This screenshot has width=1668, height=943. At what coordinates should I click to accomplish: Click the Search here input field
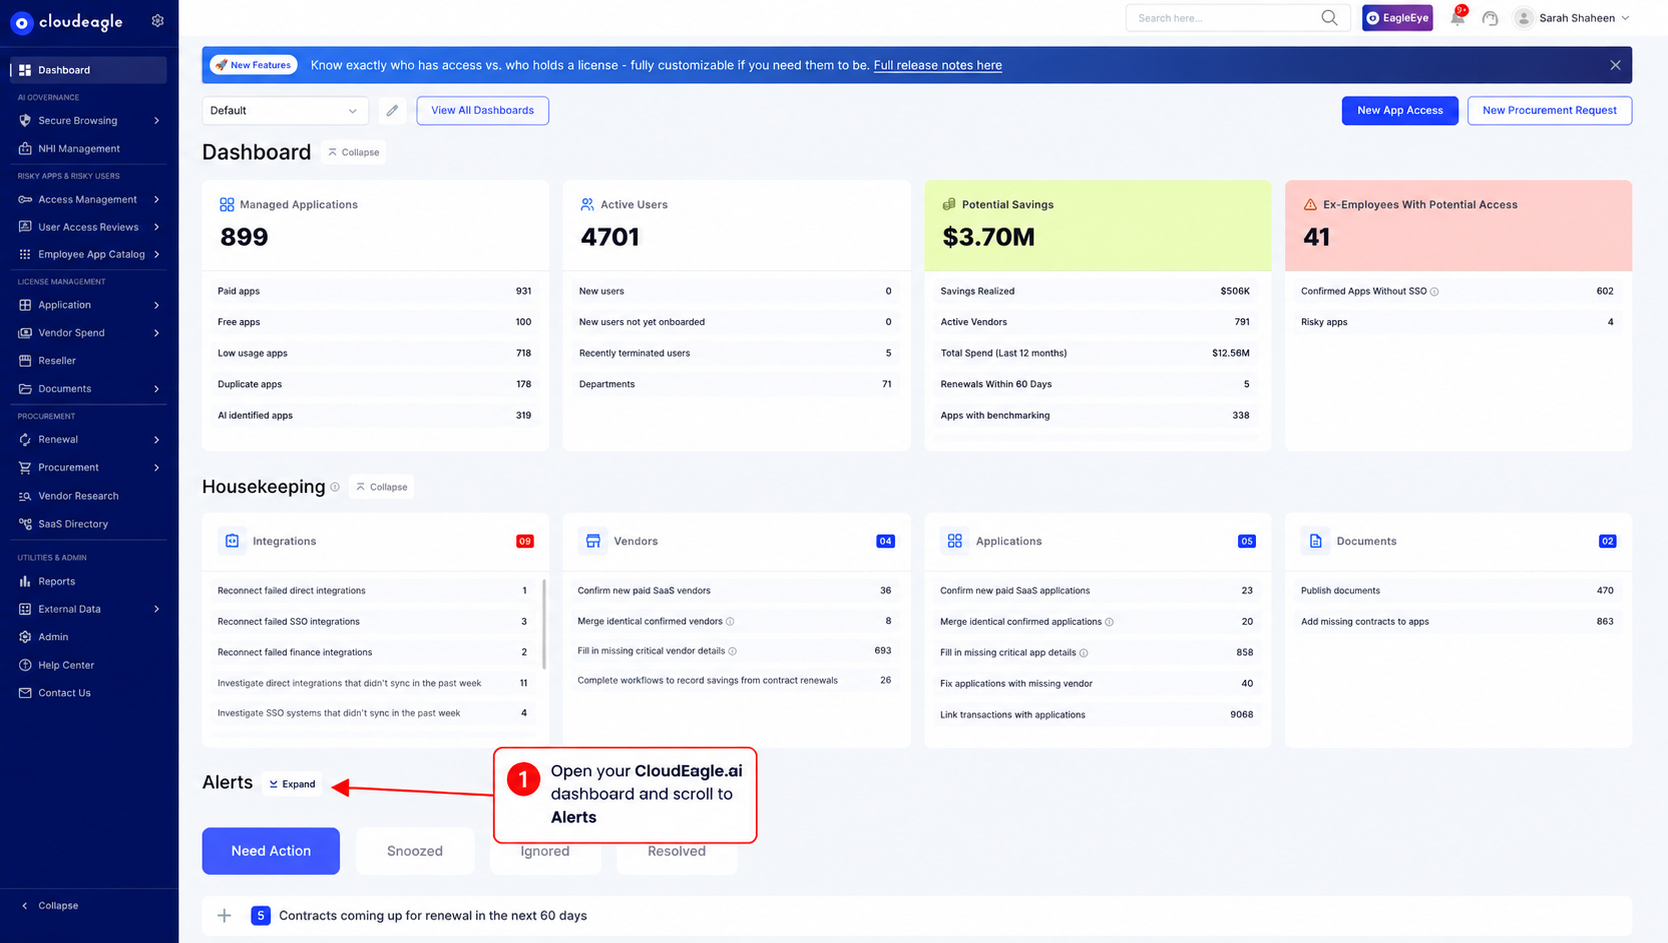pyautogui.click(x=1225, y=18)
